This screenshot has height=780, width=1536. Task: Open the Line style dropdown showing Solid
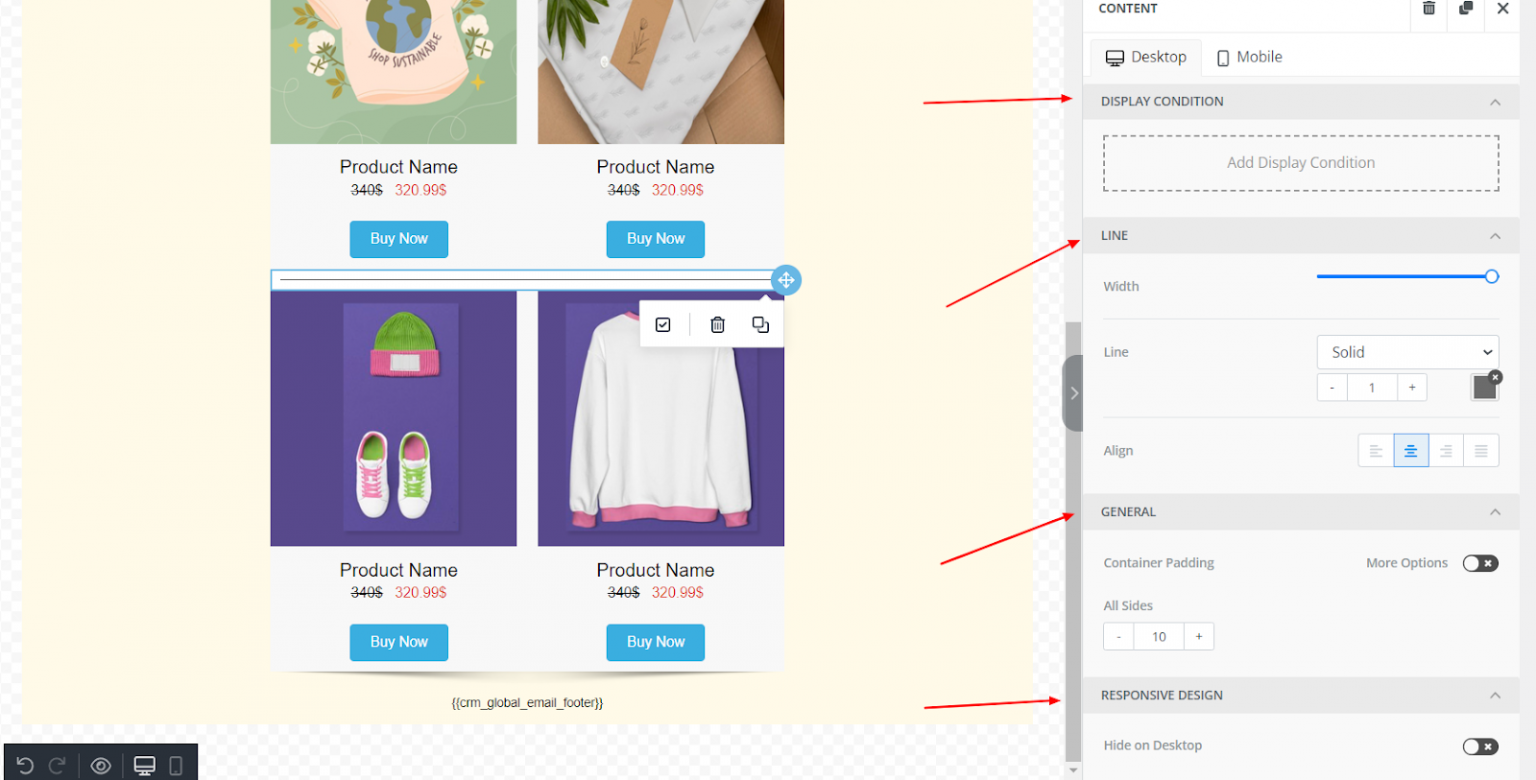1408,352
